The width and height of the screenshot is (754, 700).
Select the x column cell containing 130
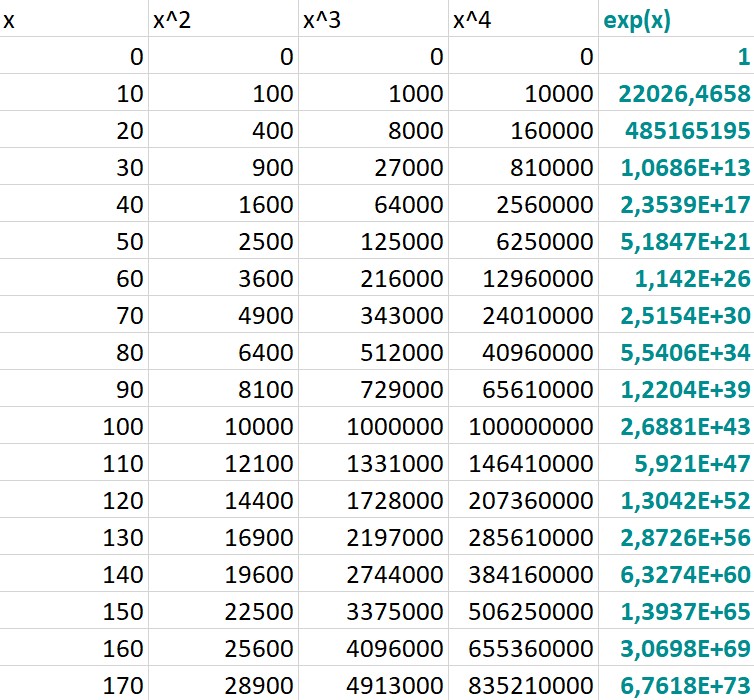click(x=74, y=537)
